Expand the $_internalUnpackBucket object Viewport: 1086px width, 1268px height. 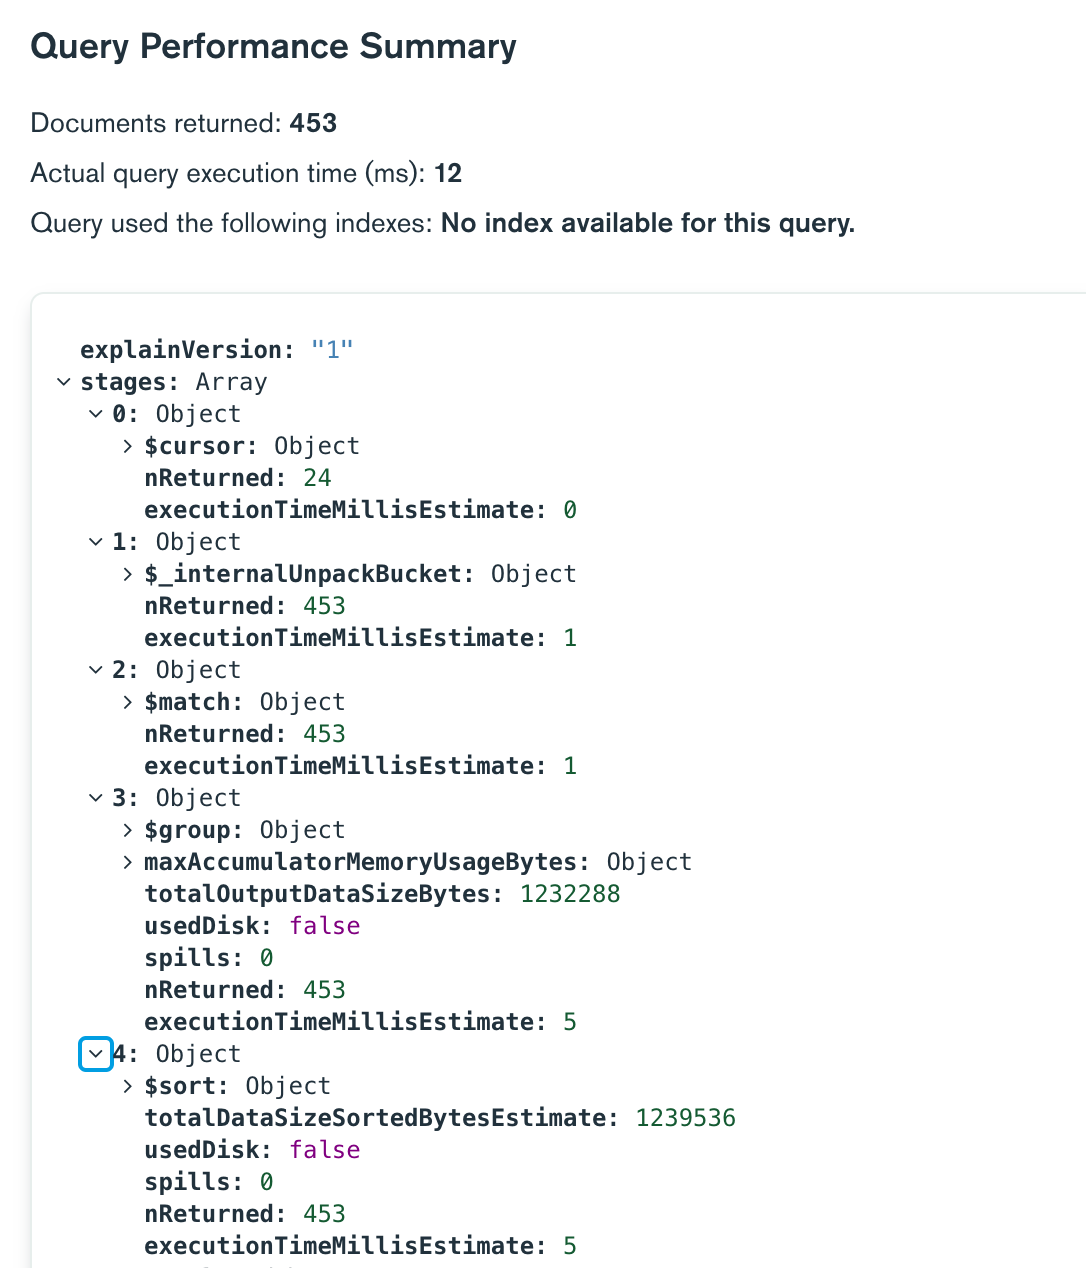click(128, 574)
